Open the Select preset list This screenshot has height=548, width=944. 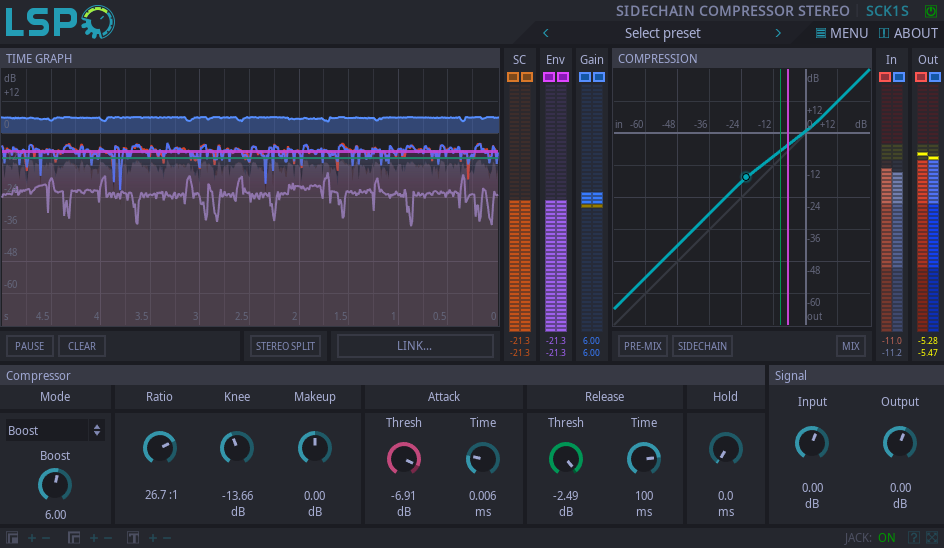(x=662, y=33)
